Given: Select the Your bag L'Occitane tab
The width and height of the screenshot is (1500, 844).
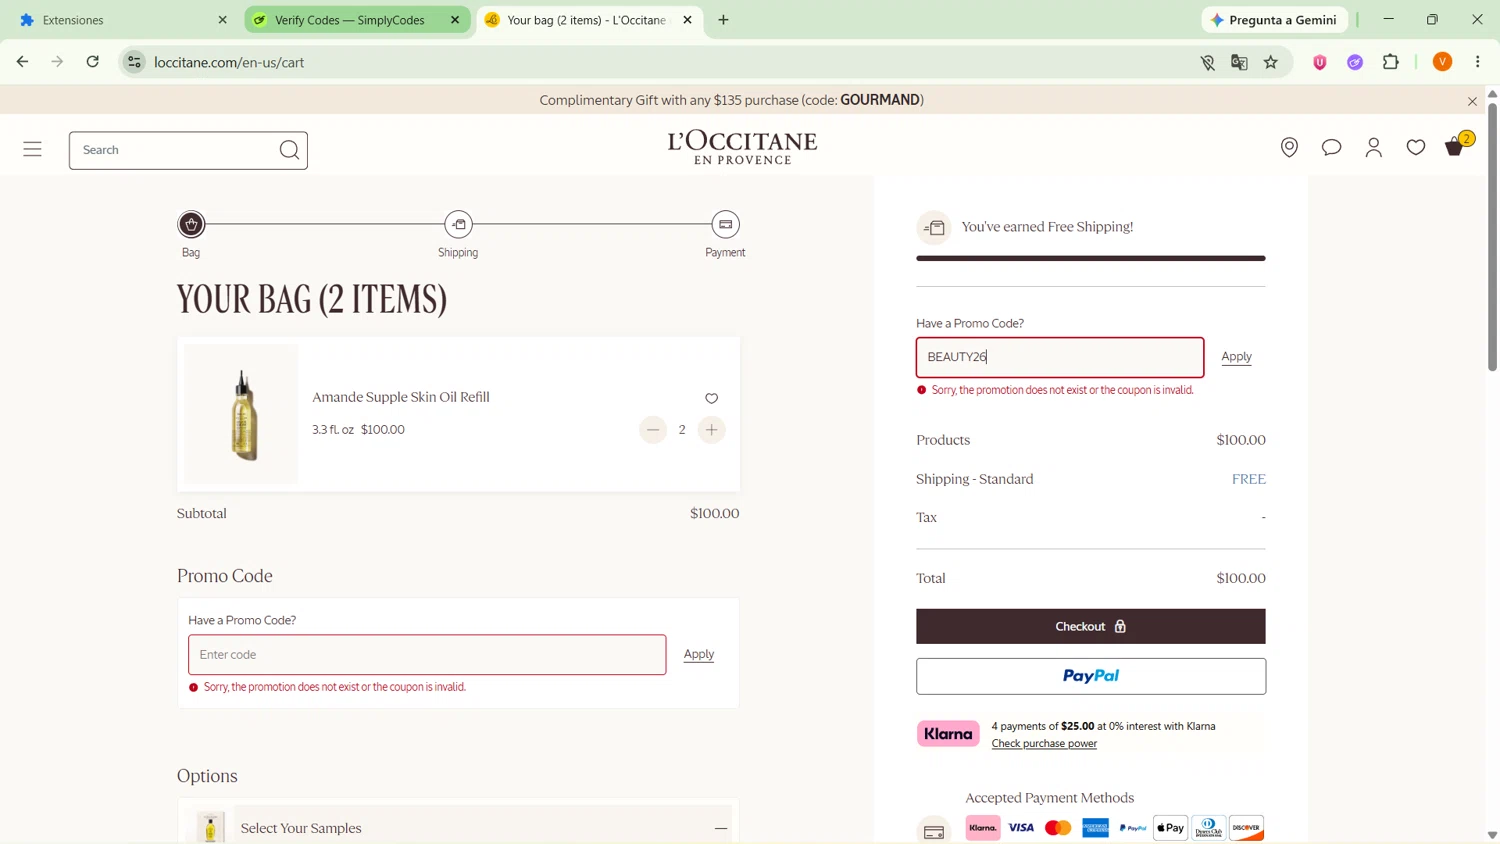Looking at the screenshot, I should [585, 20].
